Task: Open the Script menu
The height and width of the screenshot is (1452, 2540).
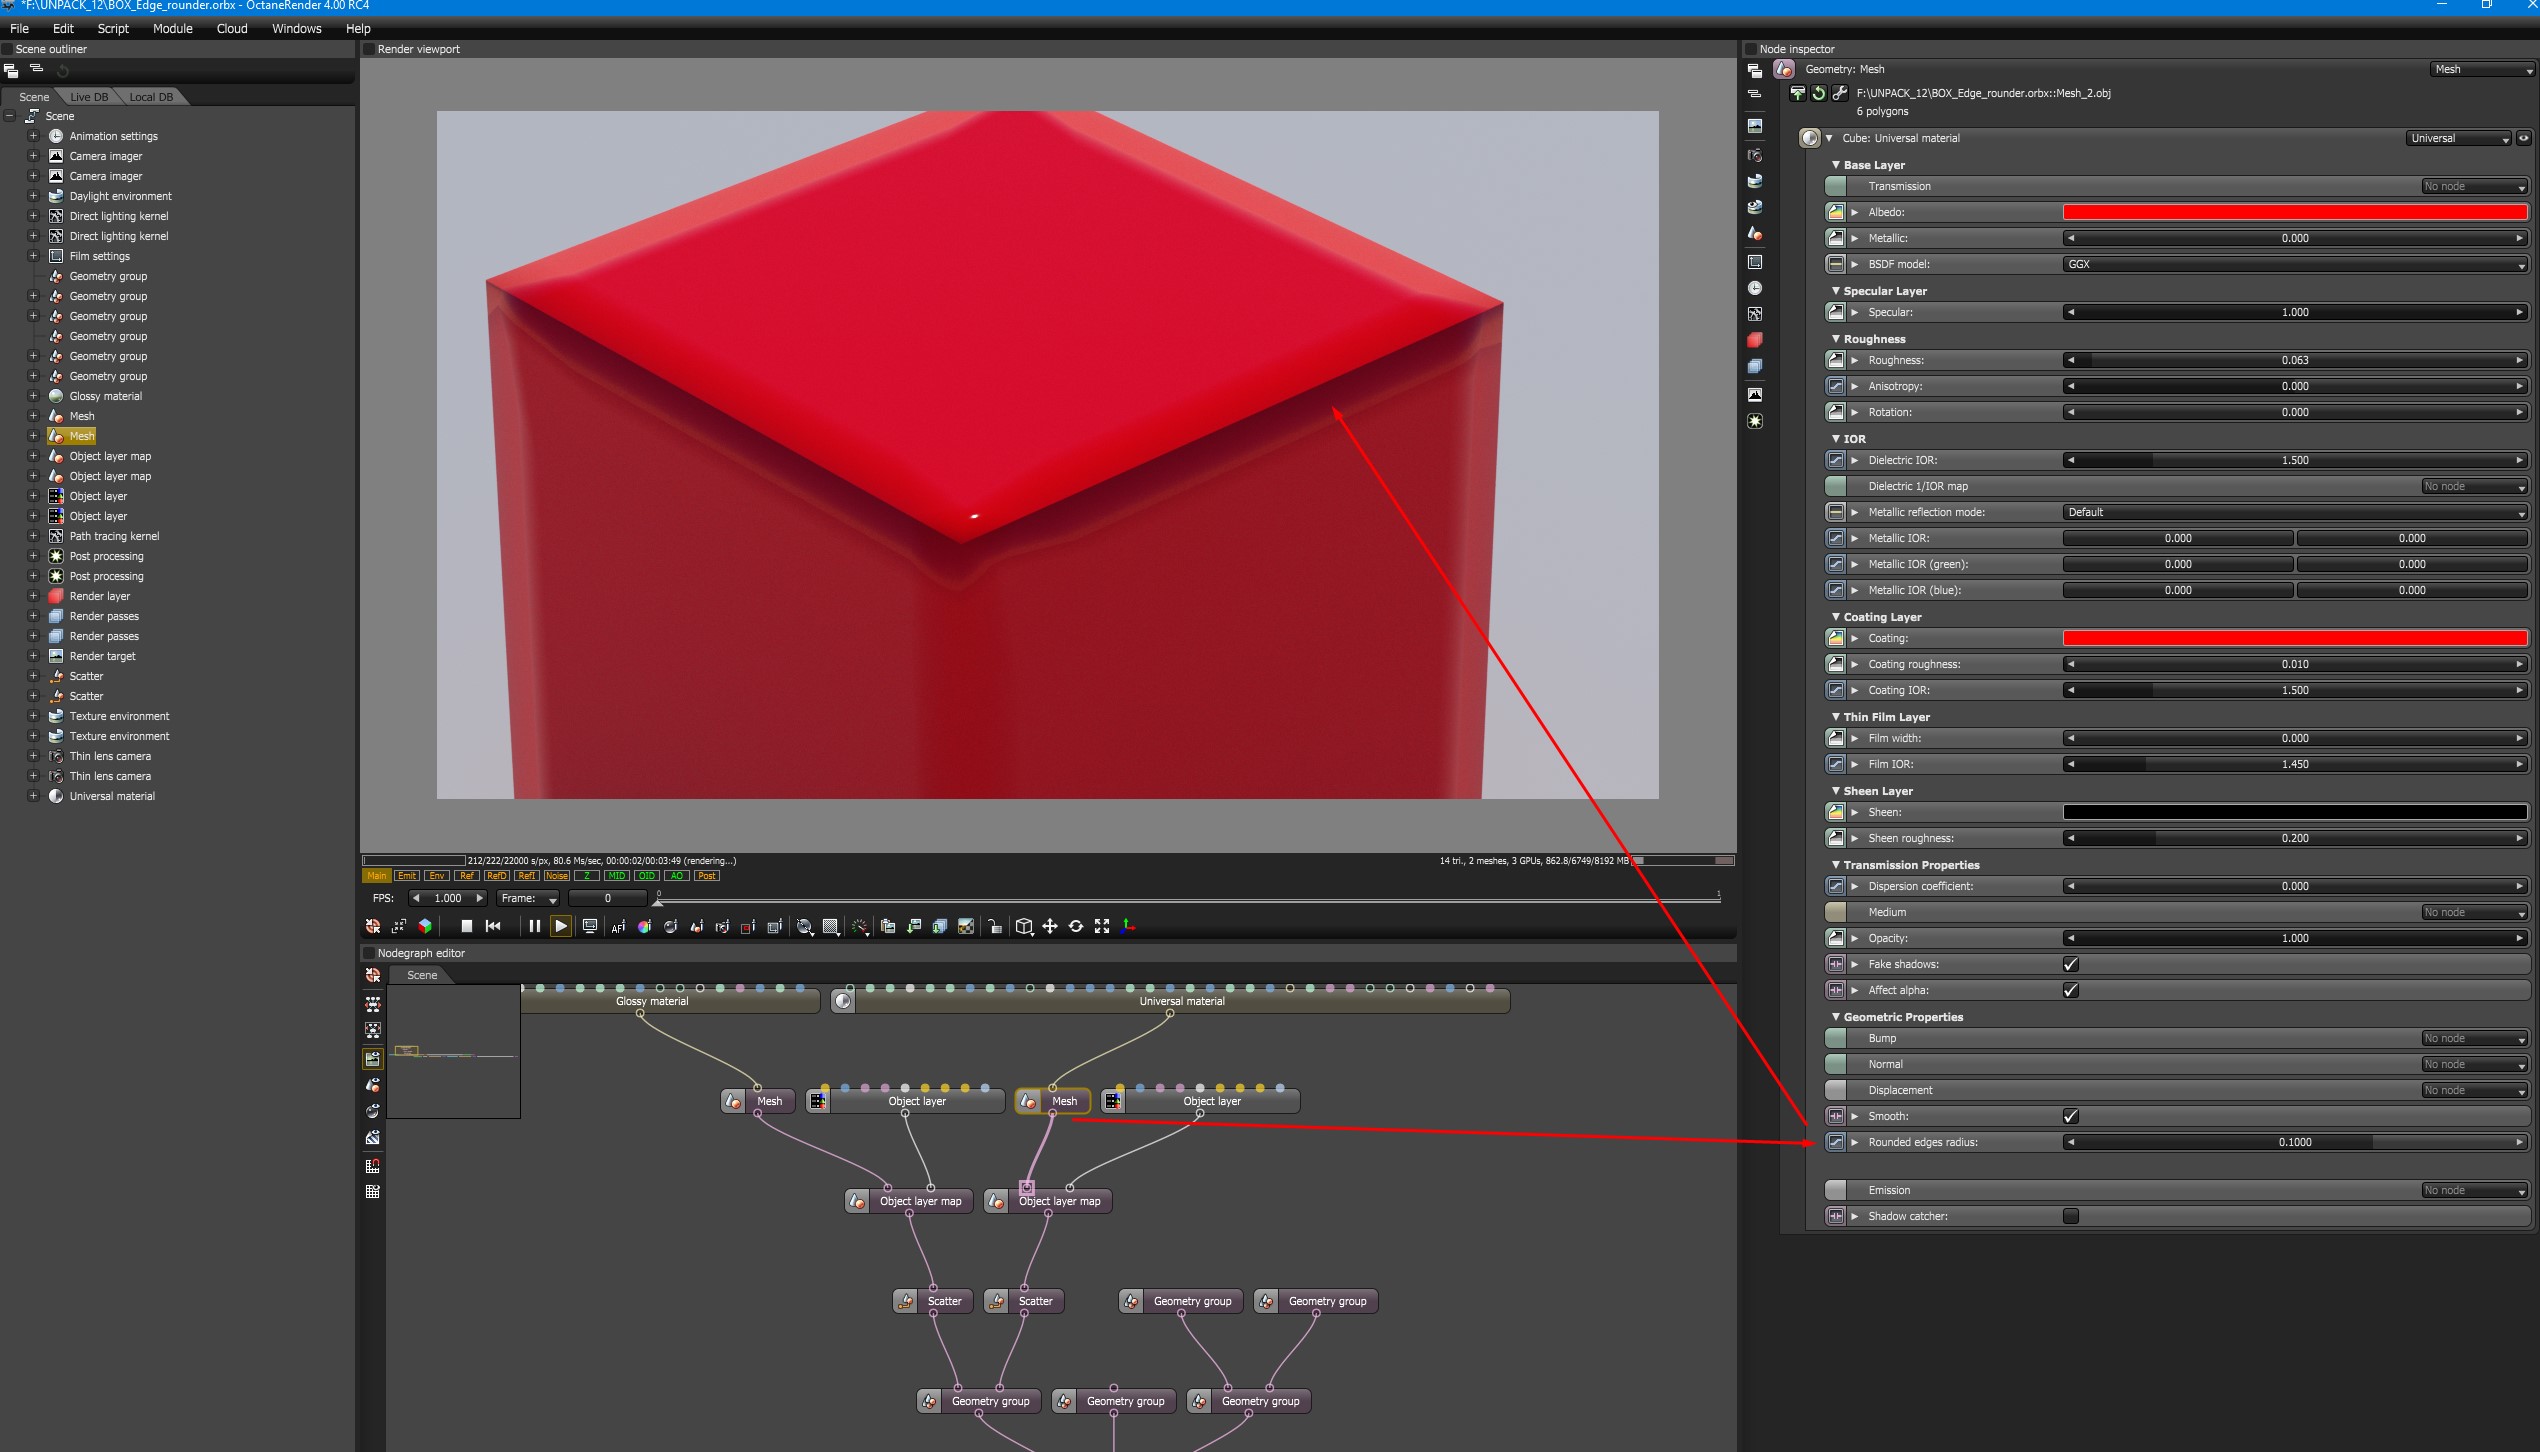Action: [x=112, y=28]
